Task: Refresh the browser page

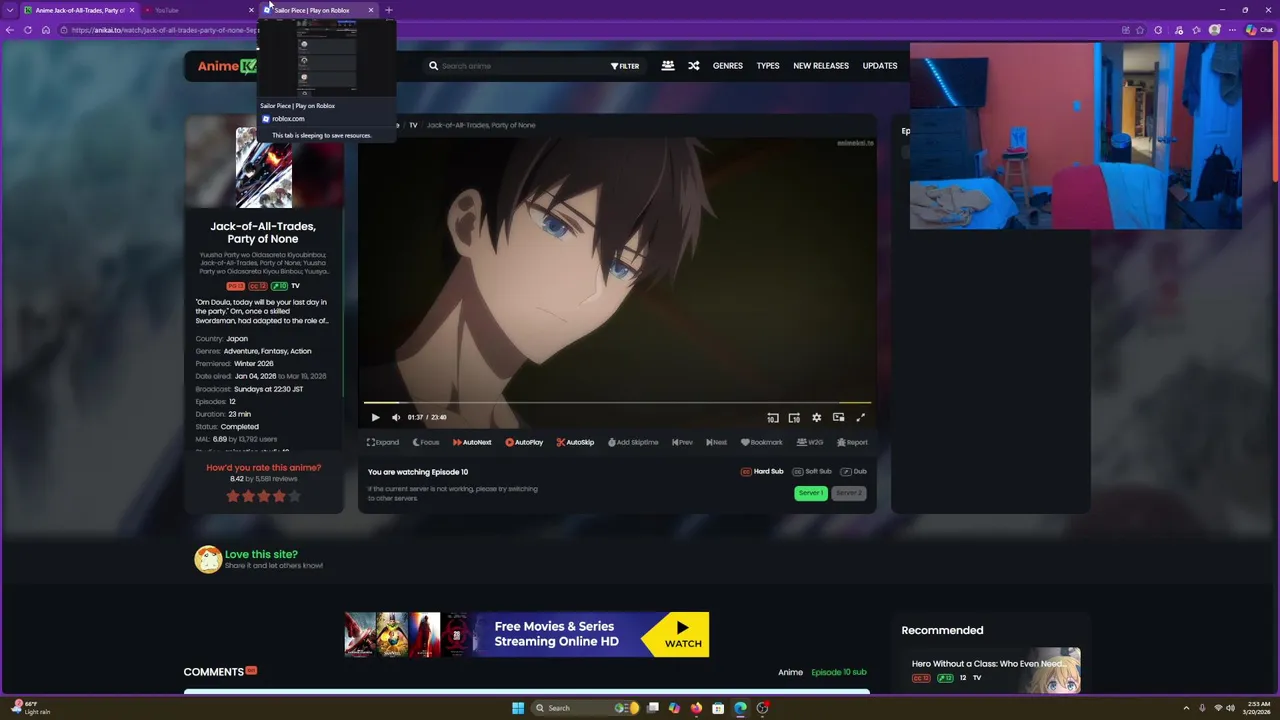Action: click(x=28, y=30)
